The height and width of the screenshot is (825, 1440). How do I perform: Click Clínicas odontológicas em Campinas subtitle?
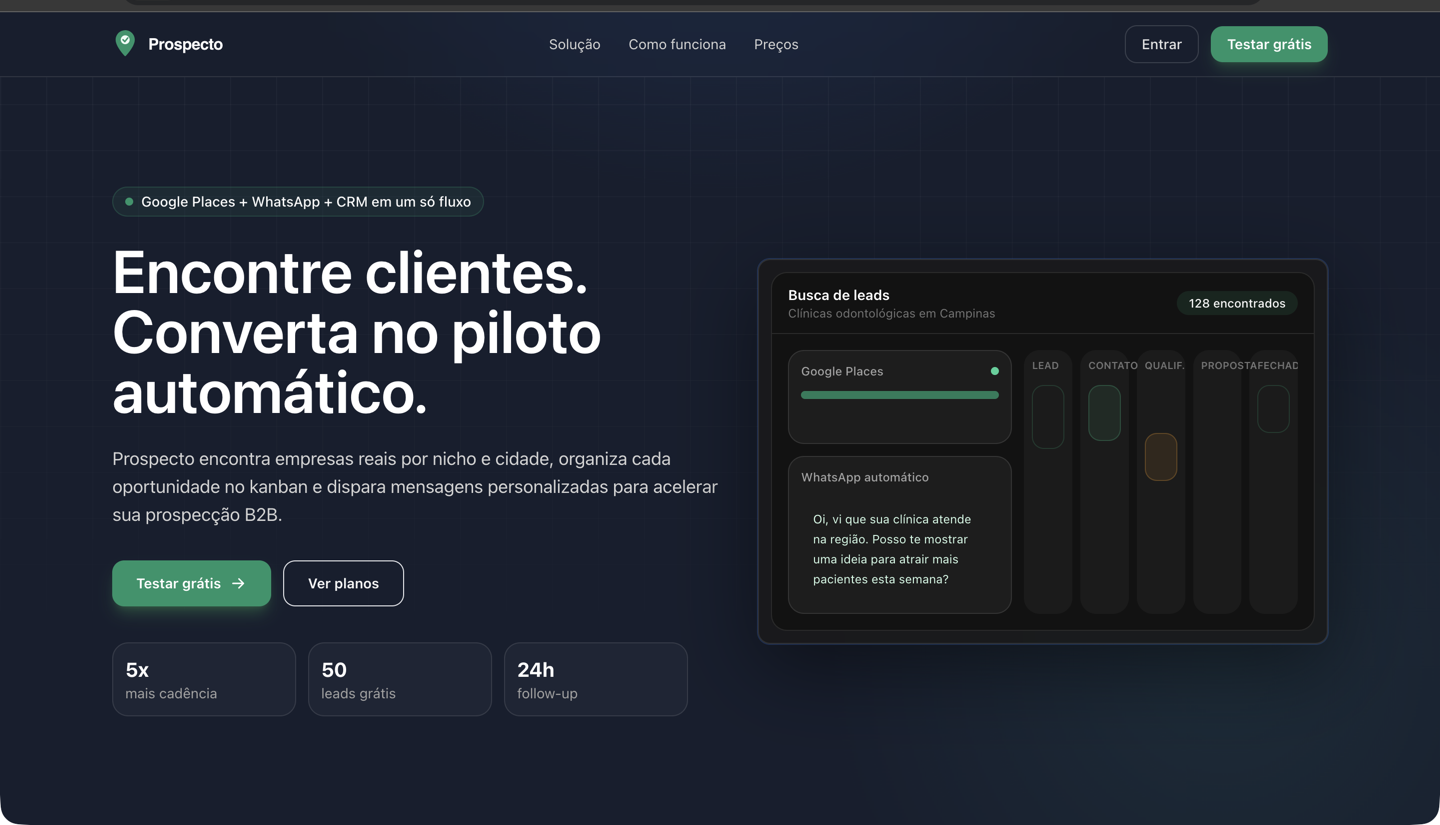tap(891, 313)
